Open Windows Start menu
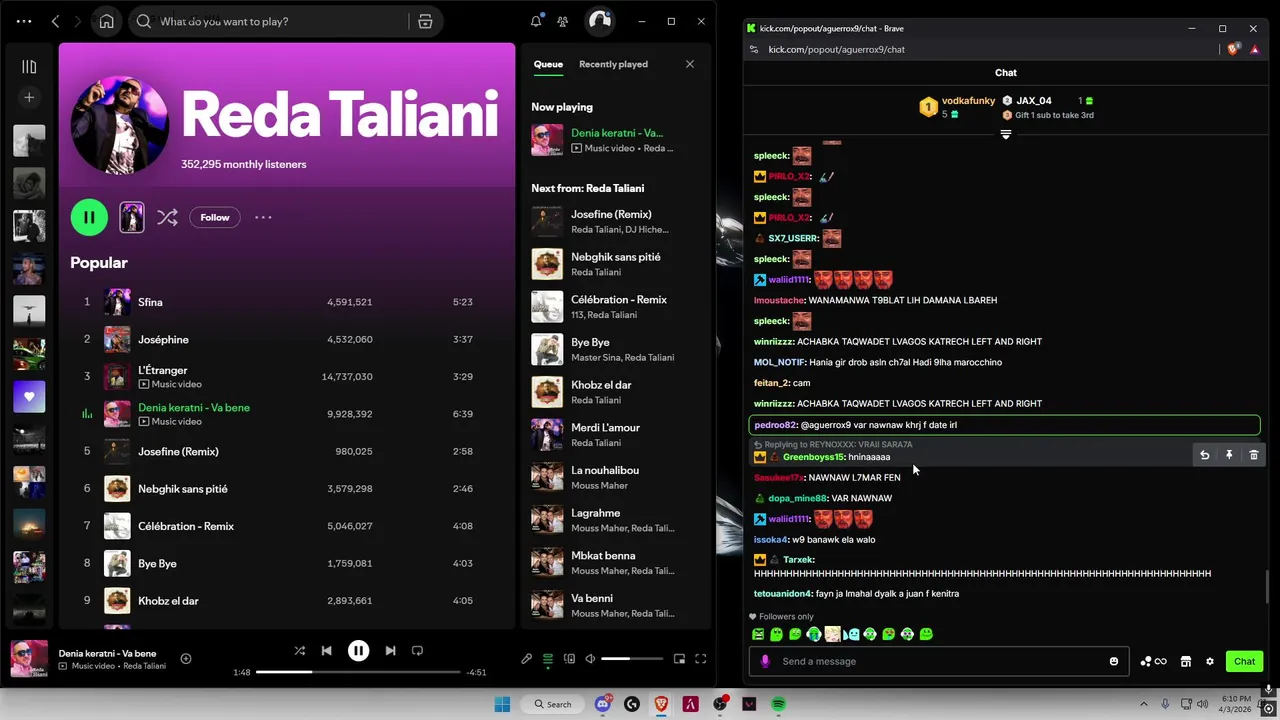The width and height of the screenshot is (1280, 720). 501,704
